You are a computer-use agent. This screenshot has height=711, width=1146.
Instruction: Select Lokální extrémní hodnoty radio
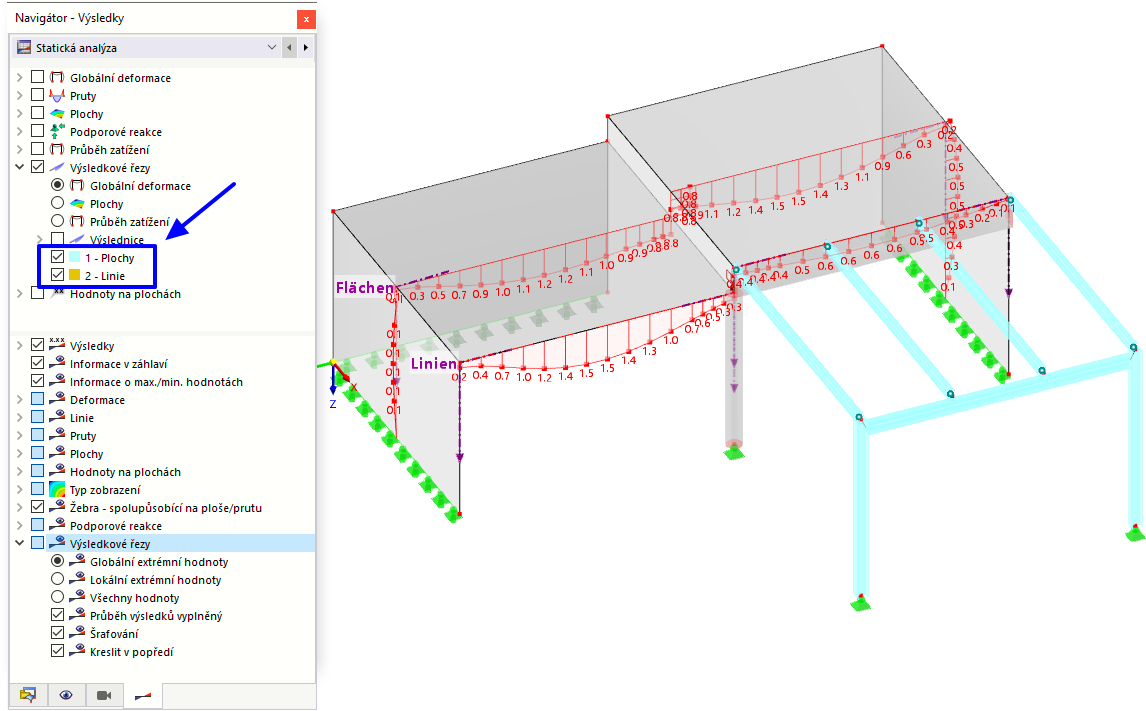[57, 579]
